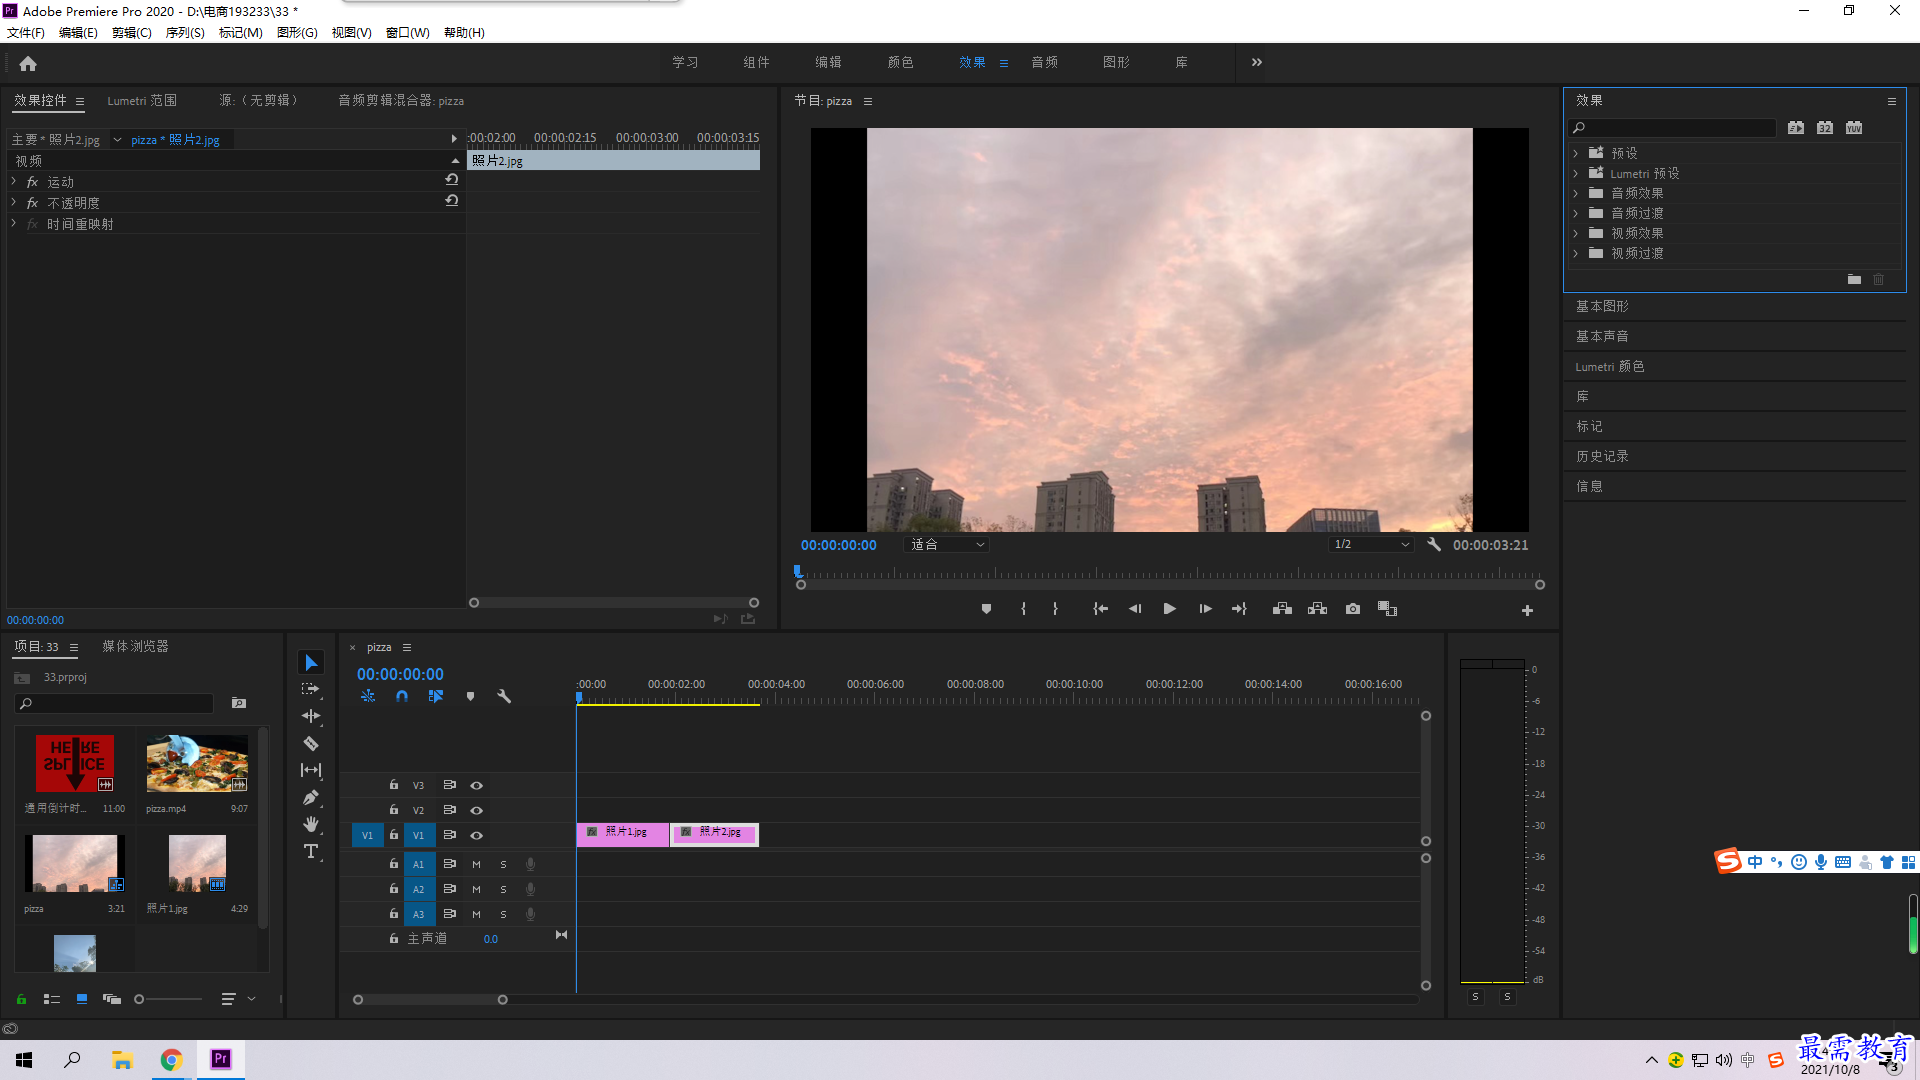Solo audio track A2
Viewport: 1920px width, 1080px height.
503,889
